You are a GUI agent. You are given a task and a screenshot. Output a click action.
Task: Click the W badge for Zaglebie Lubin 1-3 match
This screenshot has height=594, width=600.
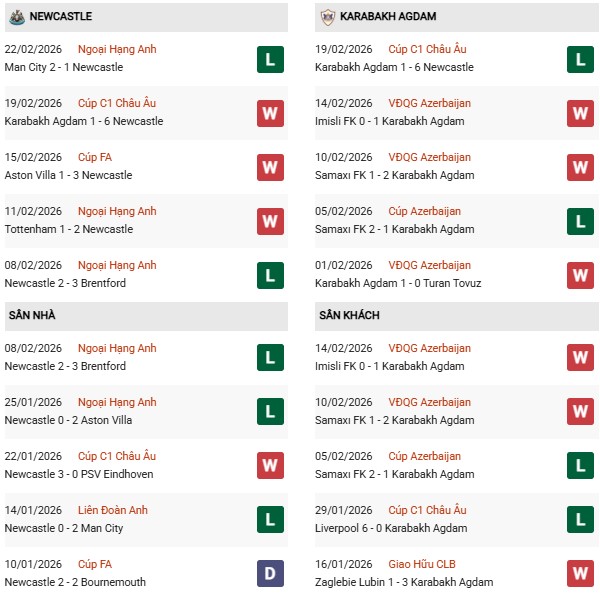pos(580,574)
